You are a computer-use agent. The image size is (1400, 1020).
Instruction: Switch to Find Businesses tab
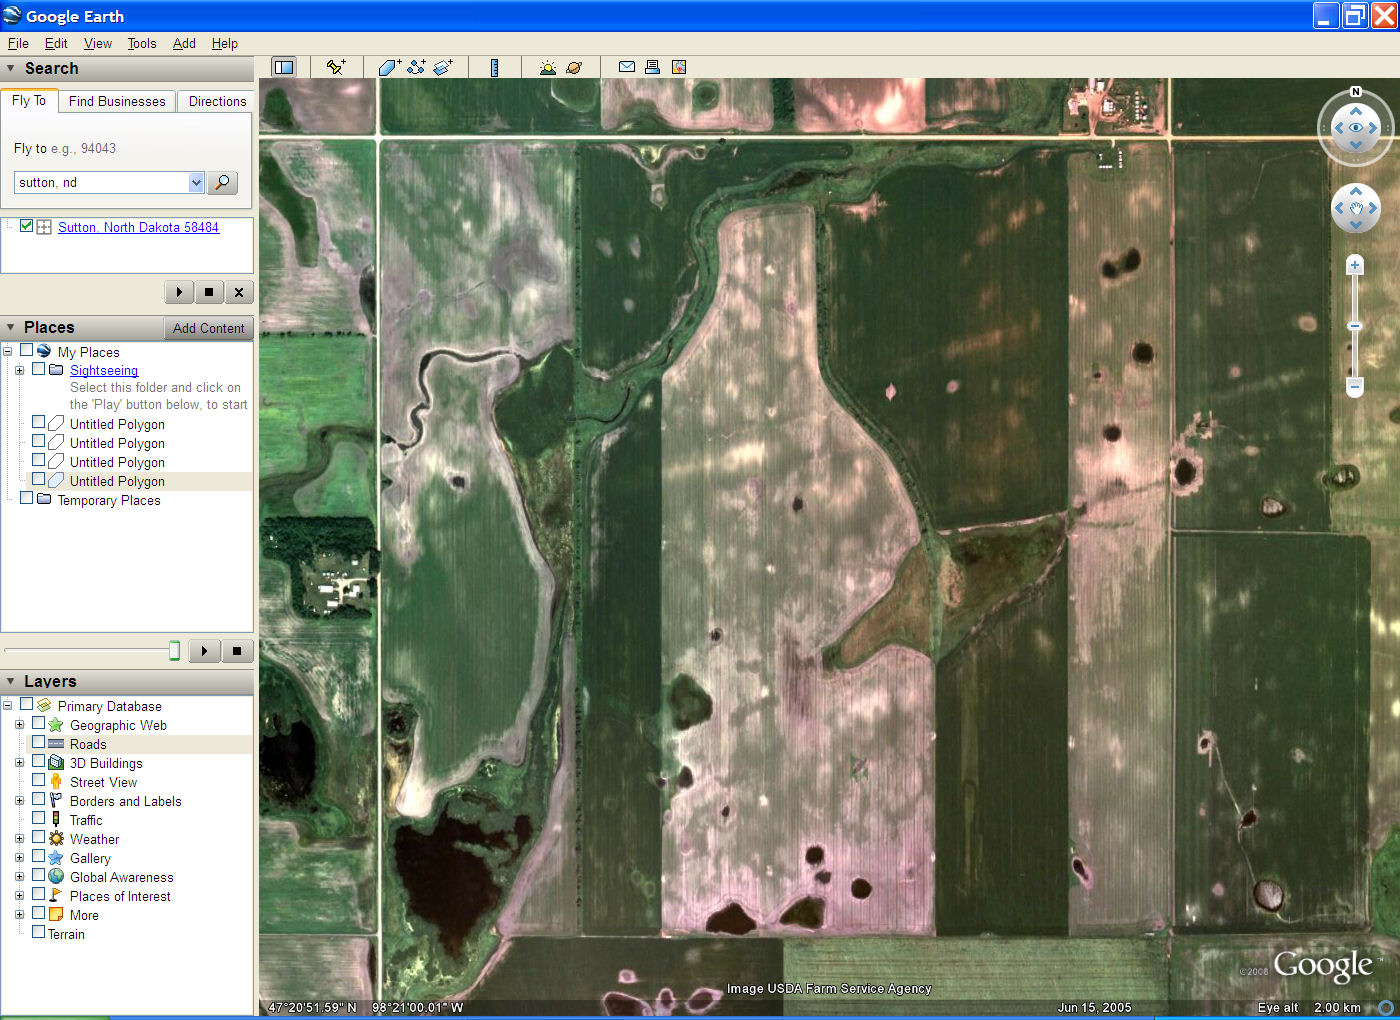coord(117,101)
